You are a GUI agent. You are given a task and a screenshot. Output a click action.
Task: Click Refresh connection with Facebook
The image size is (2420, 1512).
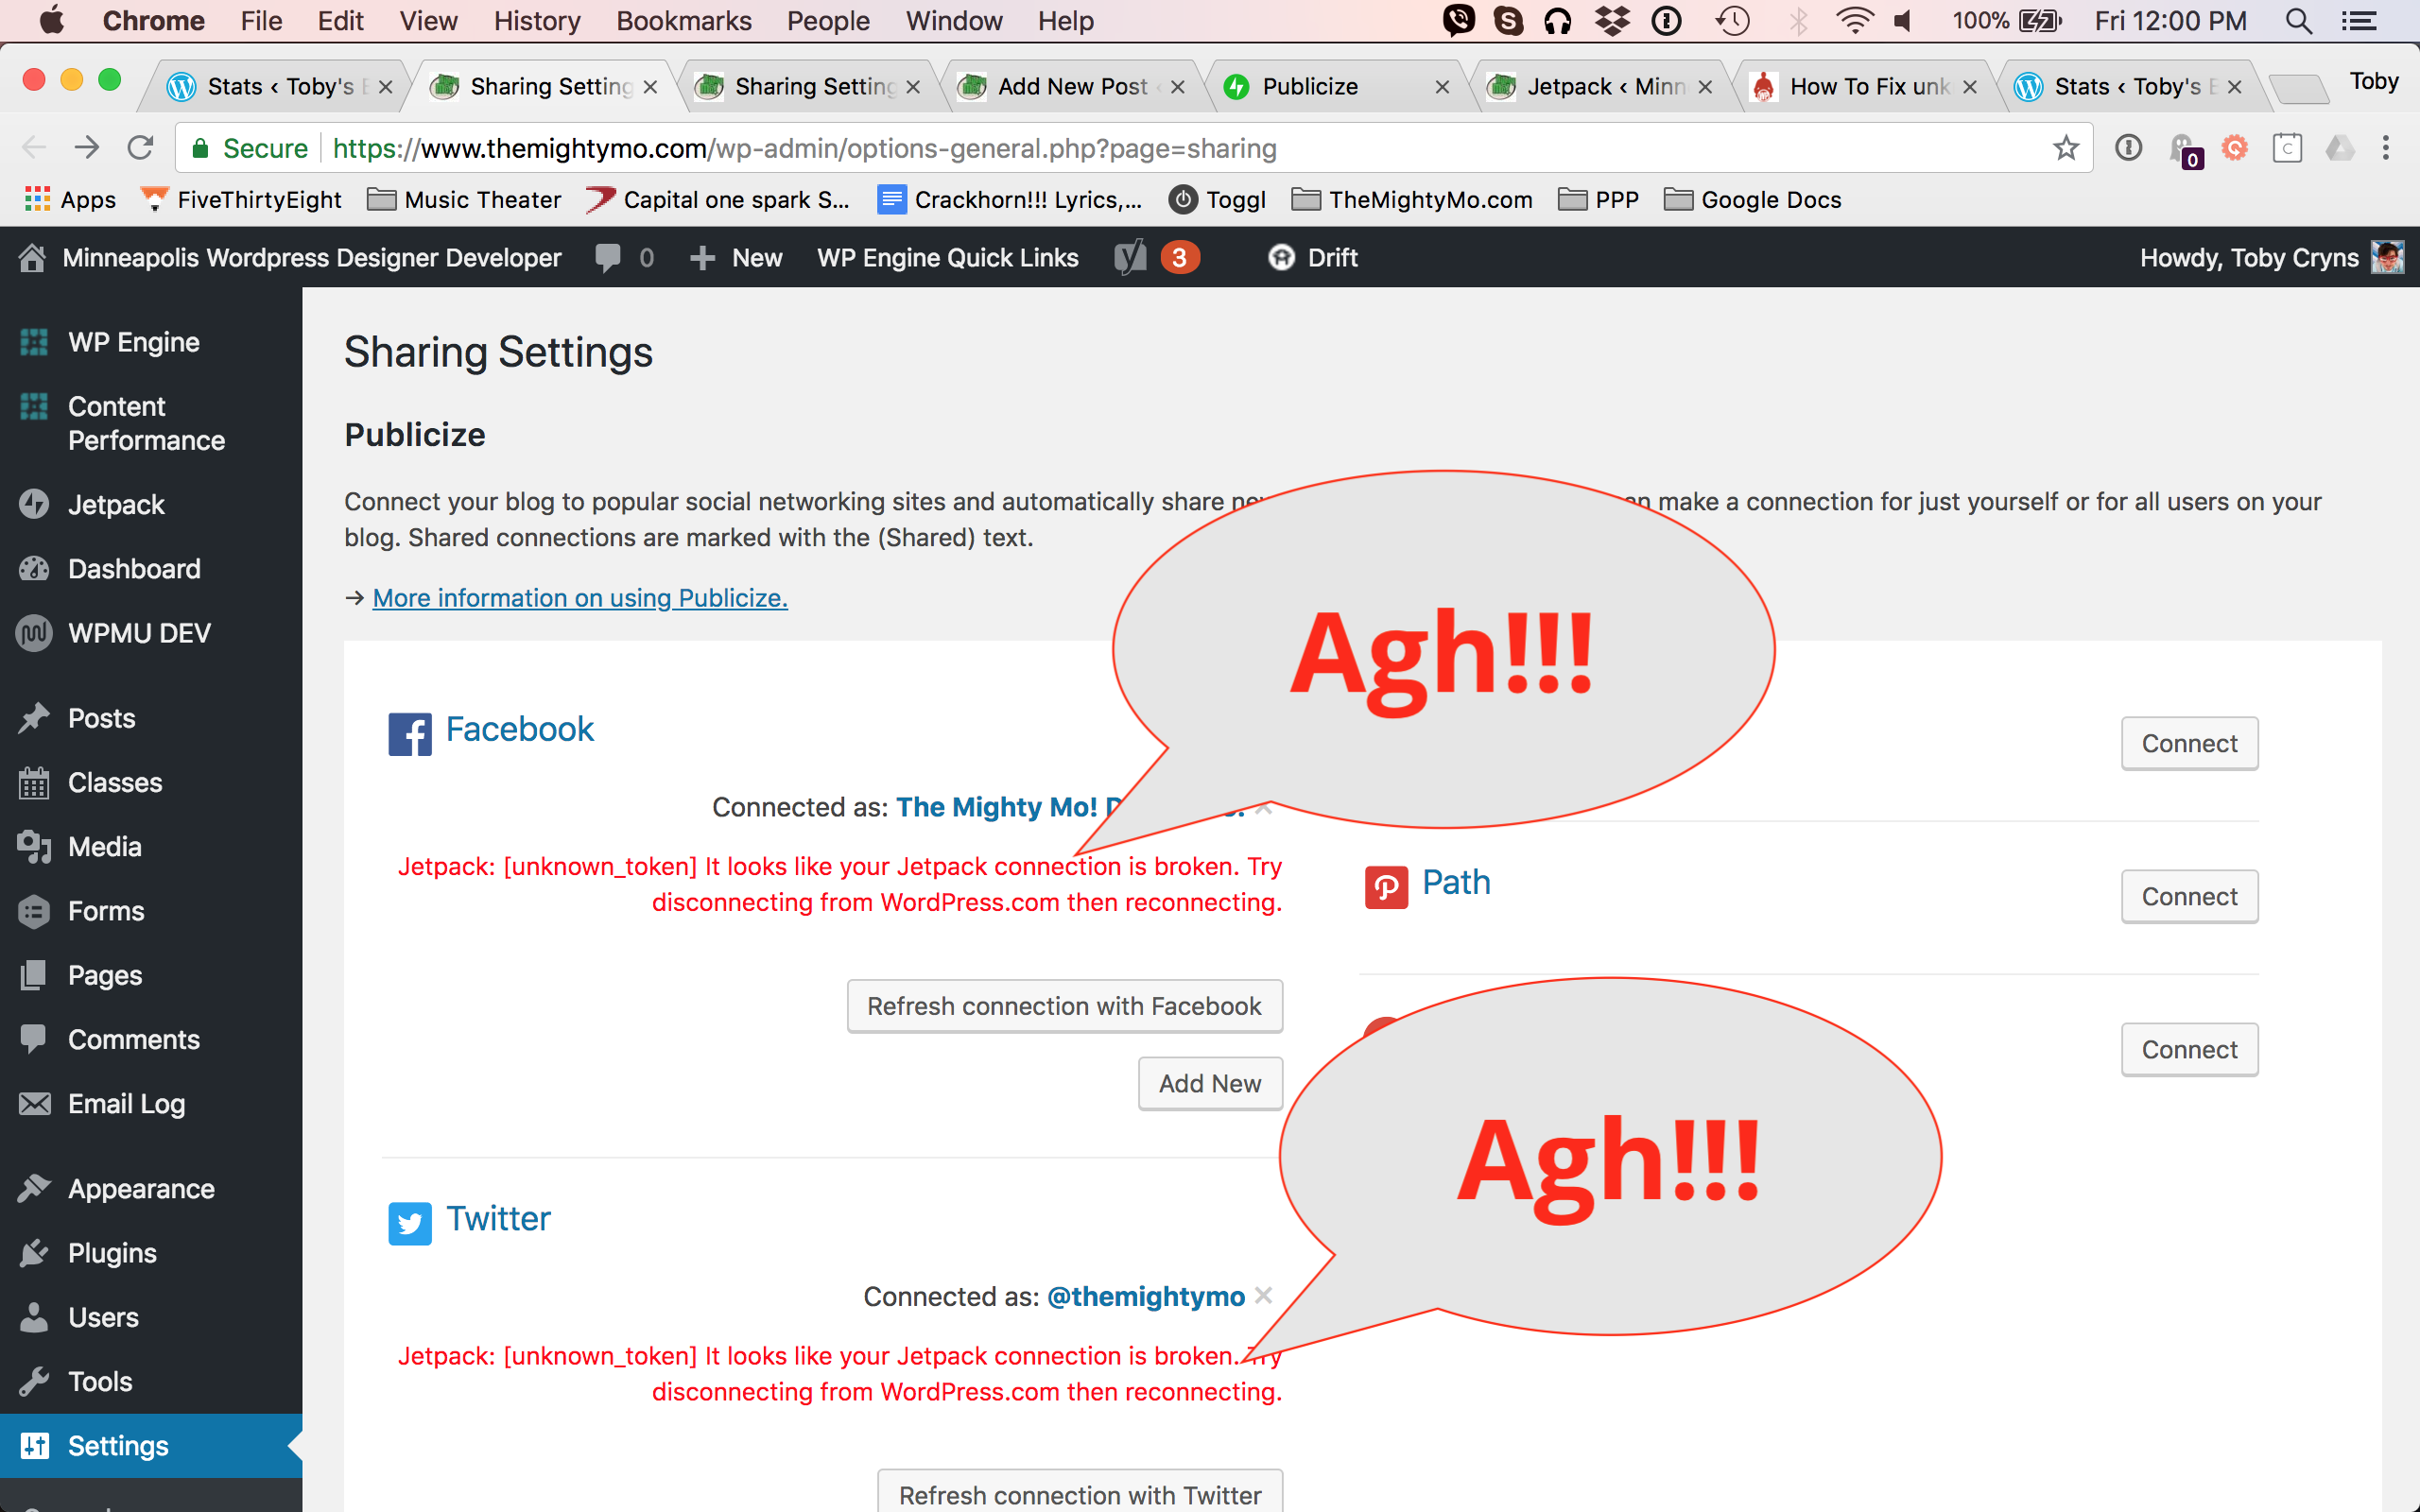tap(1065, 1005)
